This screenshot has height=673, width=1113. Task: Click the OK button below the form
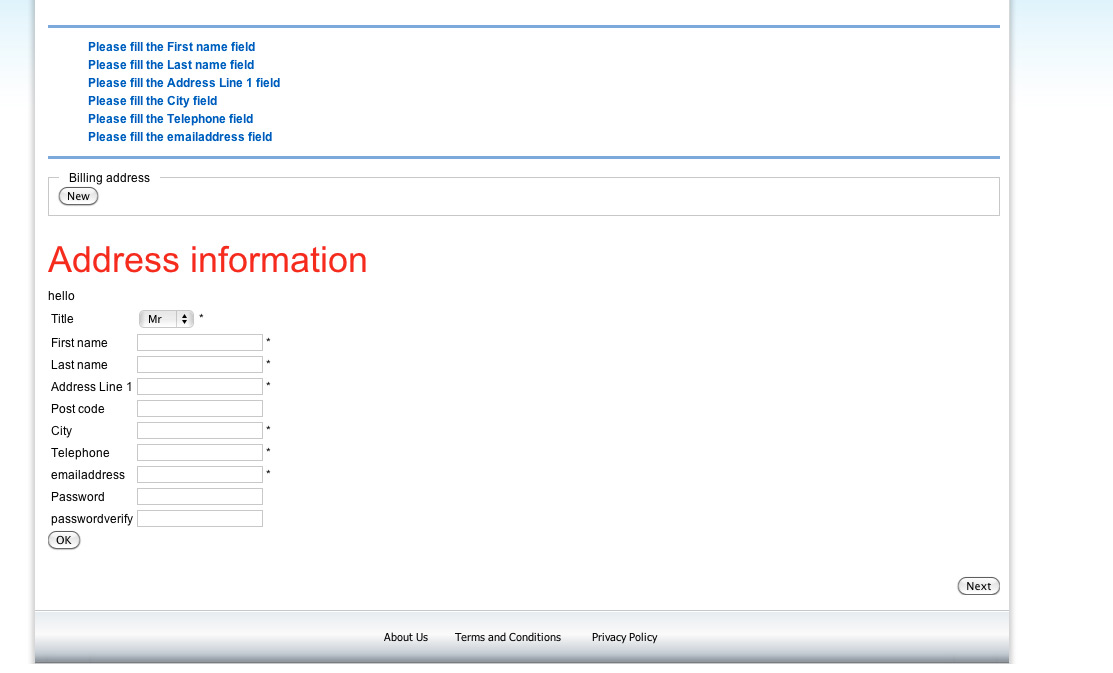pos(64,540)
